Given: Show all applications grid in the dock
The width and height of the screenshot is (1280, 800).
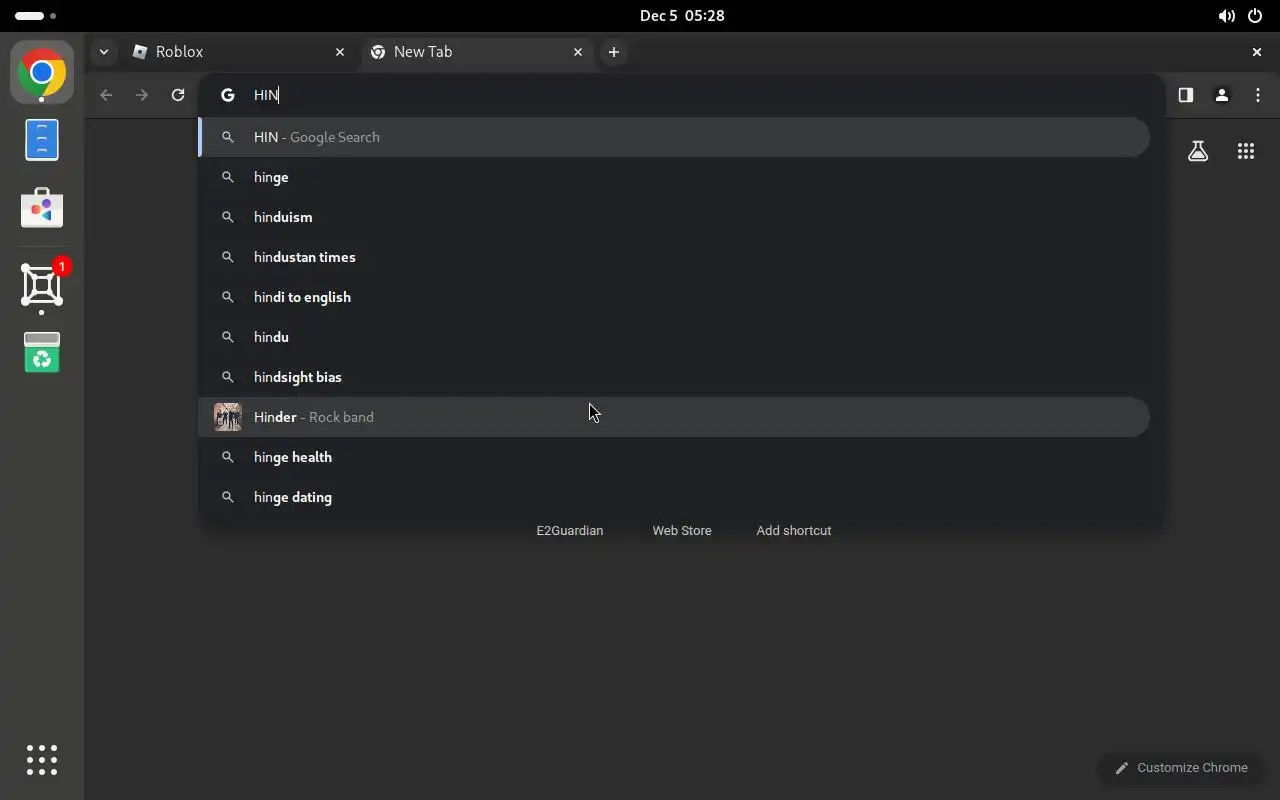Looking at the screenshot, I should click(42, 760).
